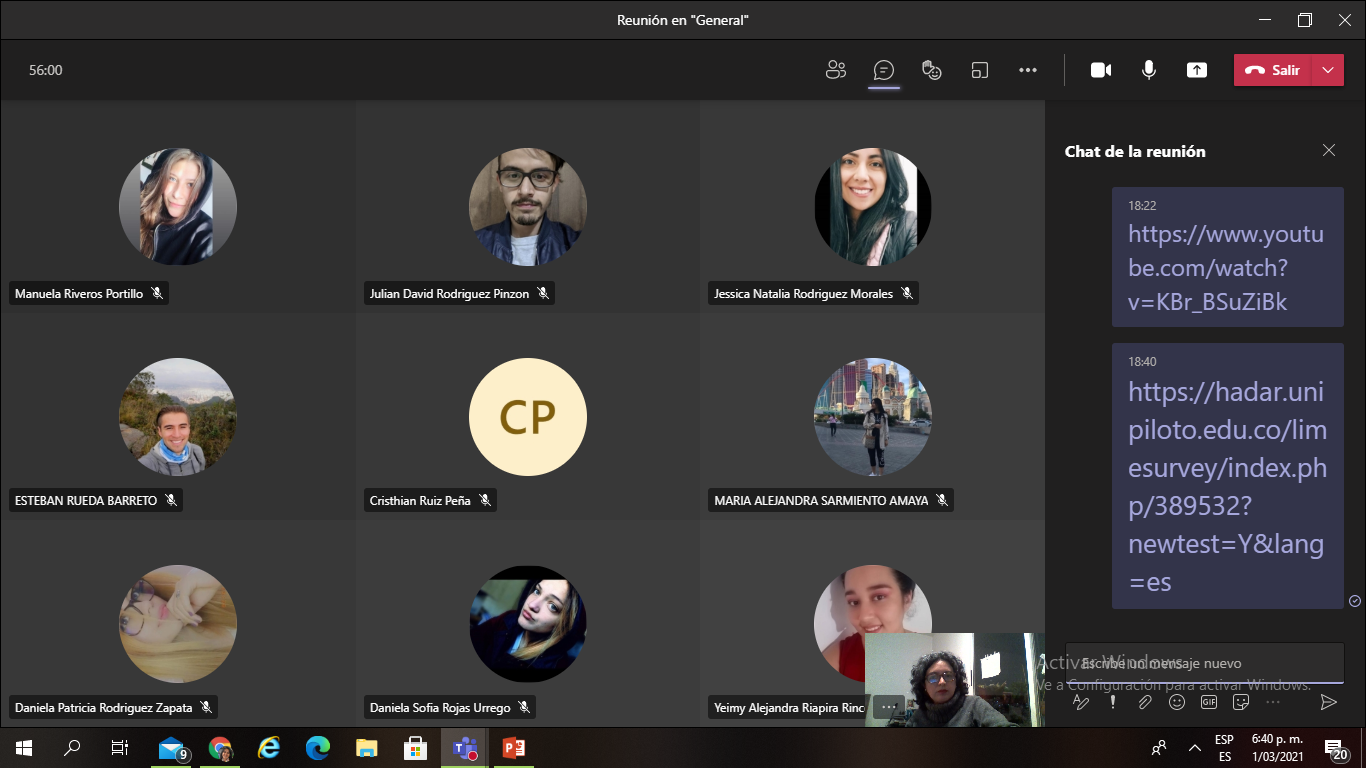Open breakout rooms icon
Screen dimensions: 1366x768
click(980, 70)
